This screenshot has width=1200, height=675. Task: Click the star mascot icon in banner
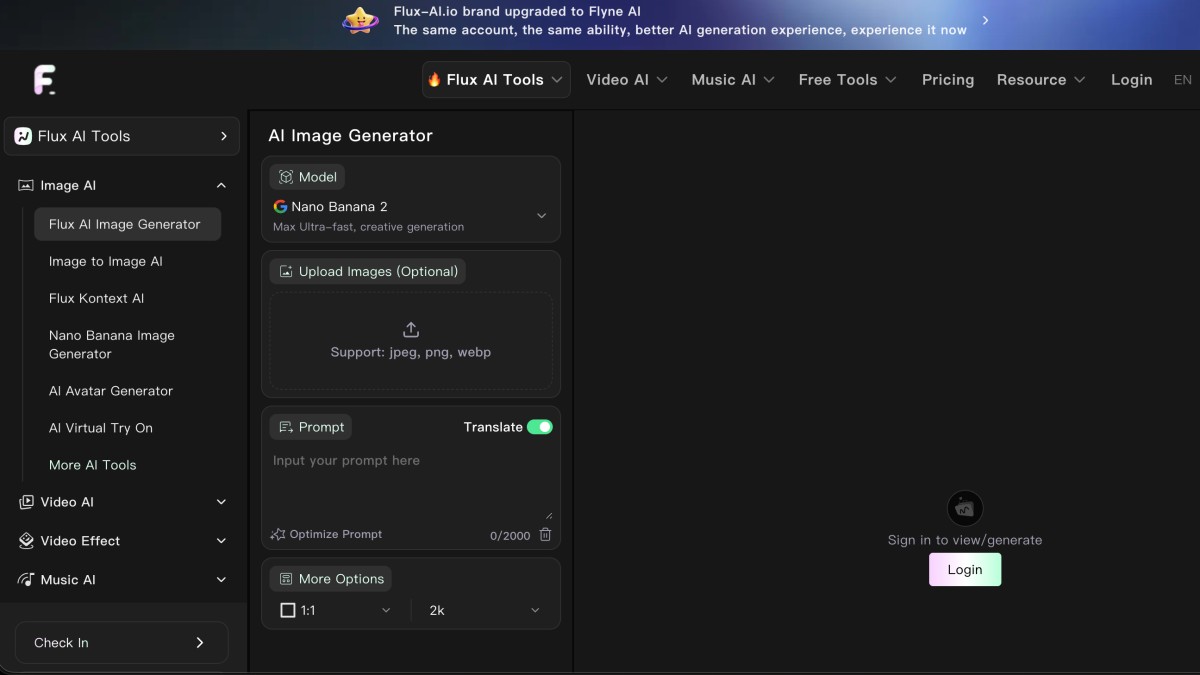tap(360, 21)
